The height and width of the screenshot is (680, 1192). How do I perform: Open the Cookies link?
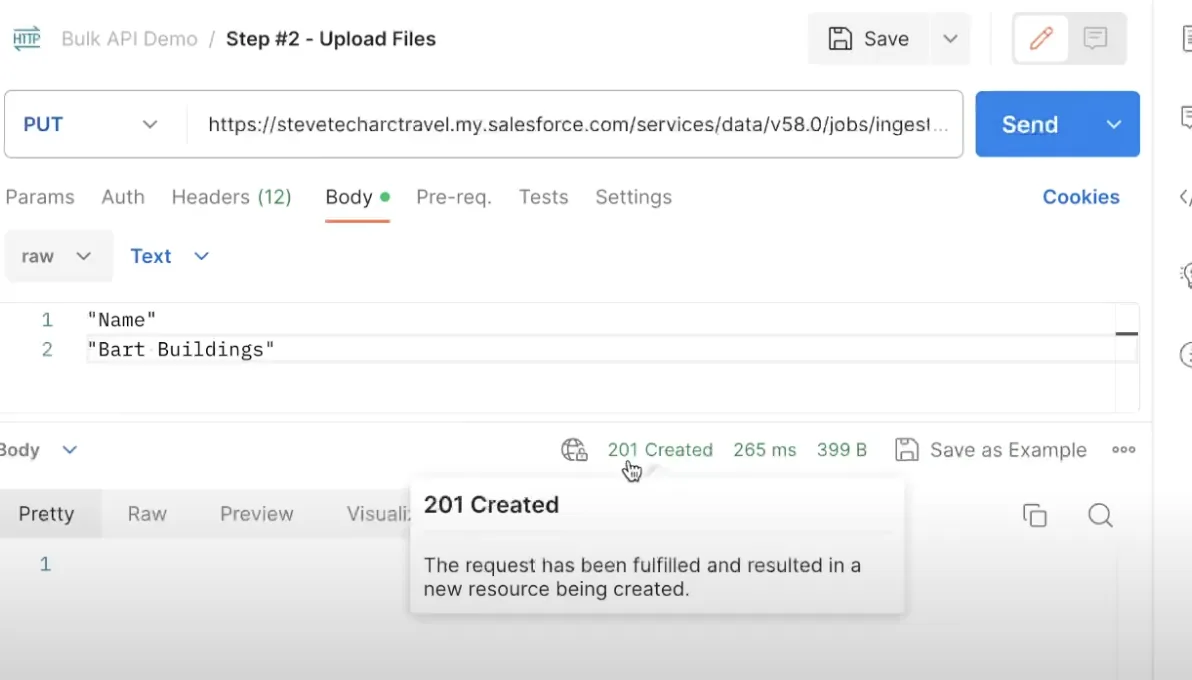coord(1081,197)
